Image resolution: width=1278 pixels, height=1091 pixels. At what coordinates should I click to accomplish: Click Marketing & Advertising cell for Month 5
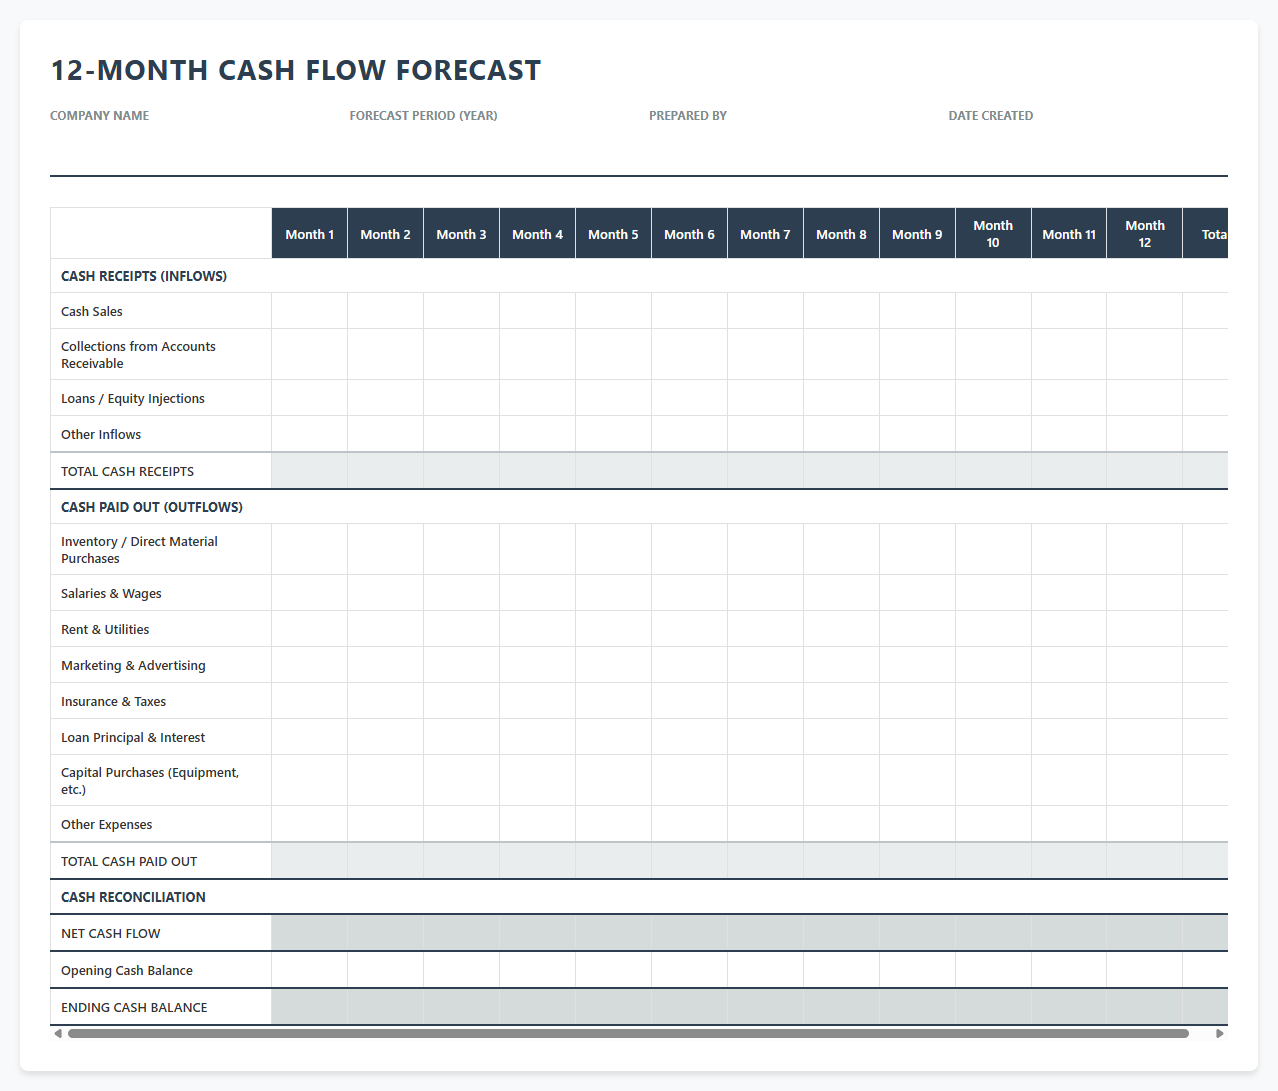point(614,665)
